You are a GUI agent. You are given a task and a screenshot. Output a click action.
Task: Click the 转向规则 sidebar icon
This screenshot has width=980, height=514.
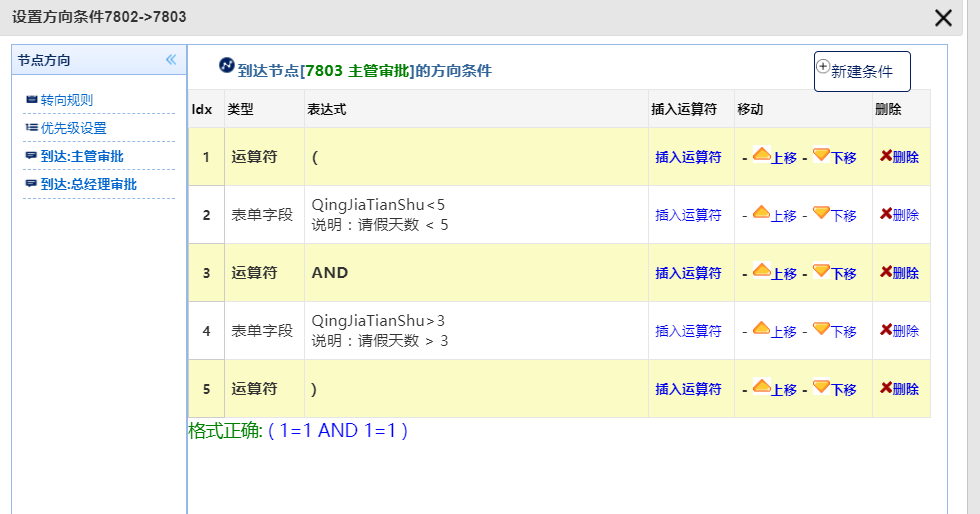click(x=32, y=99)
